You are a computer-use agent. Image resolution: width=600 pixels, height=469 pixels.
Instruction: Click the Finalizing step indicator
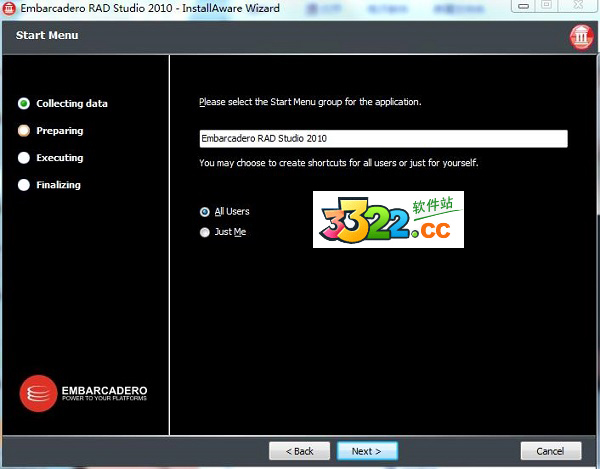point(24,185)
